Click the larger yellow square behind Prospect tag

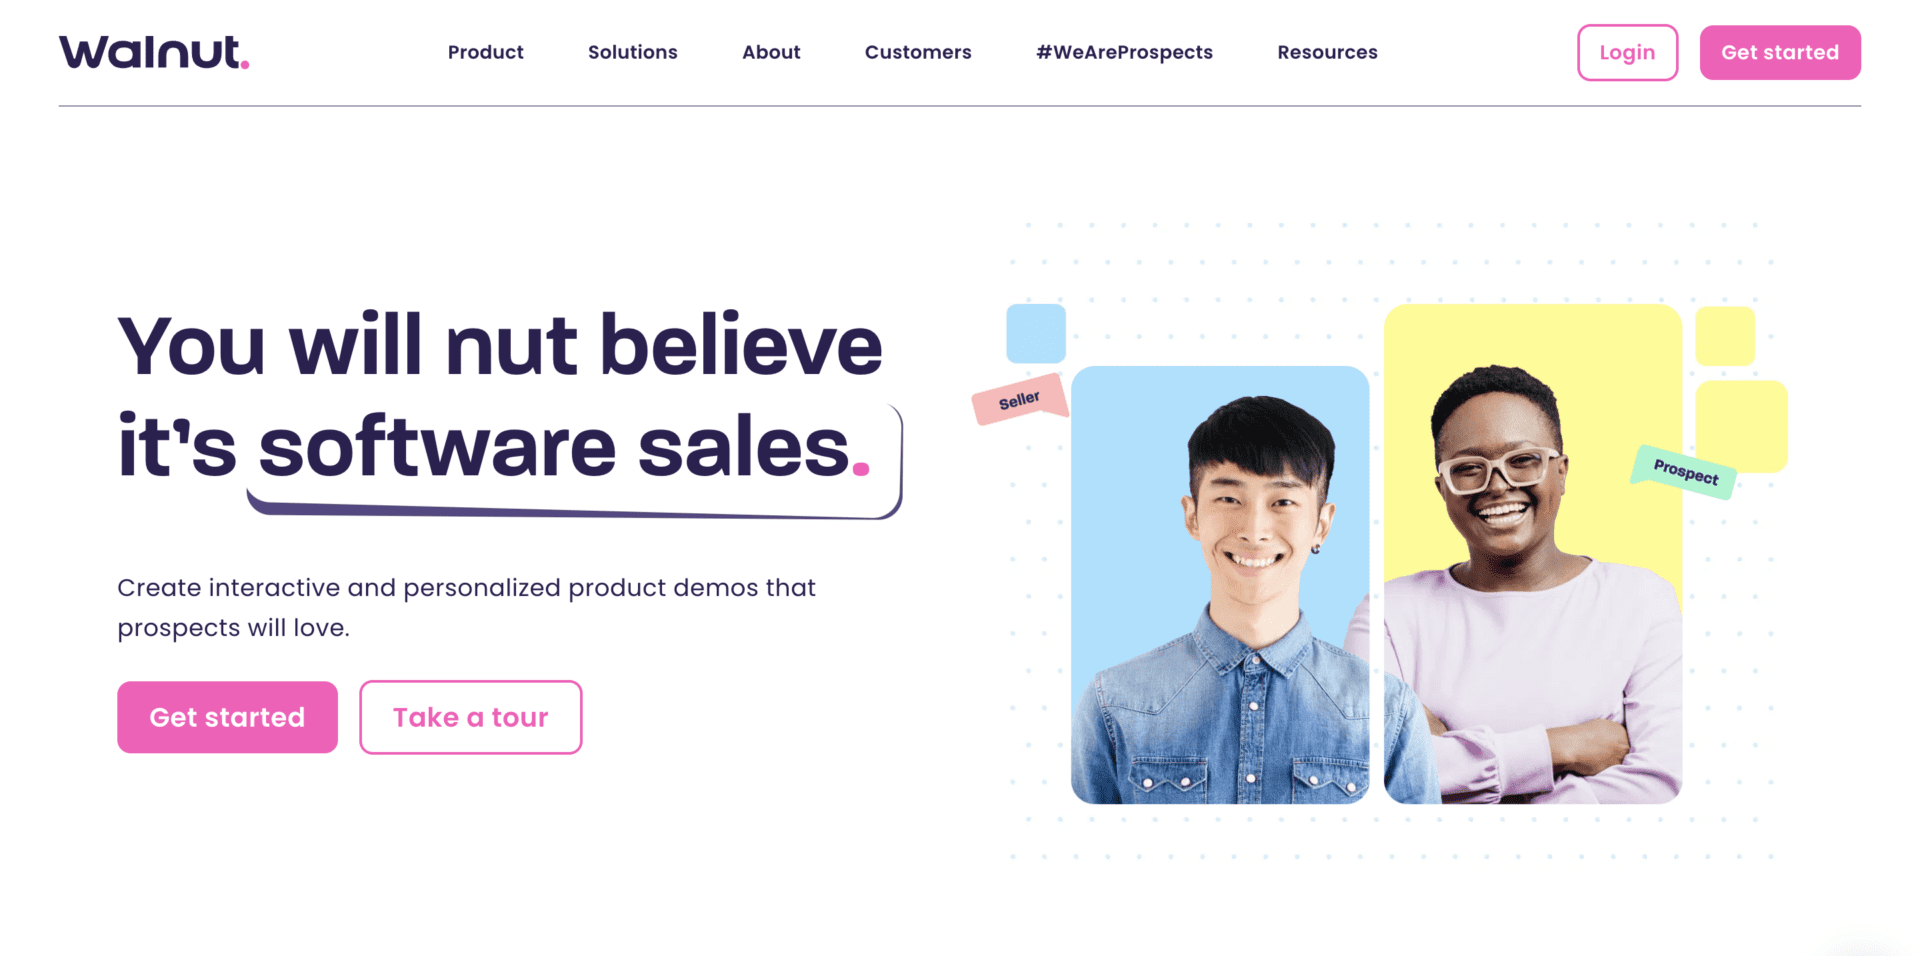tap(1741, 426)
